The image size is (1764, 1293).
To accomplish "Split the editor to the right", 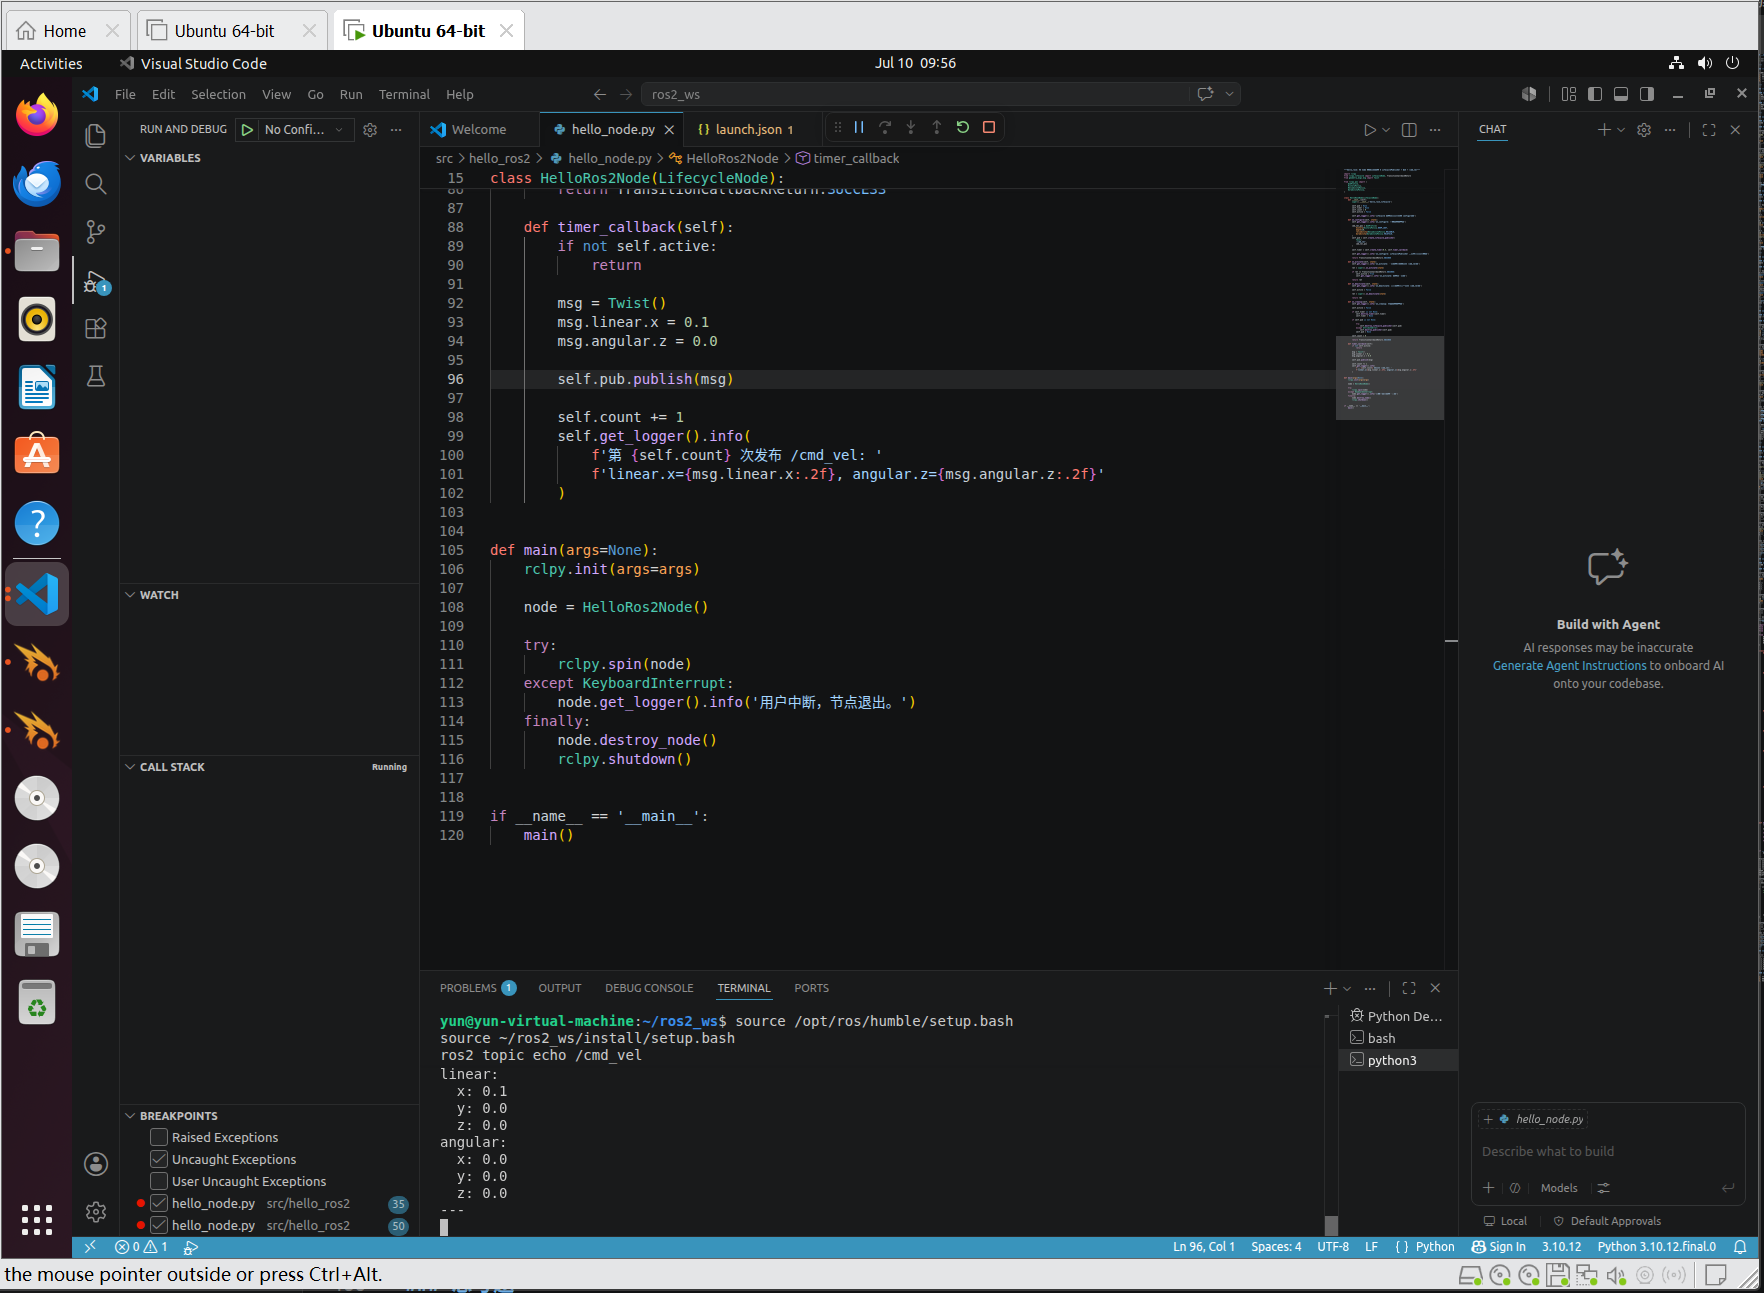I will pyautogui.click(x=1409, y=130).
